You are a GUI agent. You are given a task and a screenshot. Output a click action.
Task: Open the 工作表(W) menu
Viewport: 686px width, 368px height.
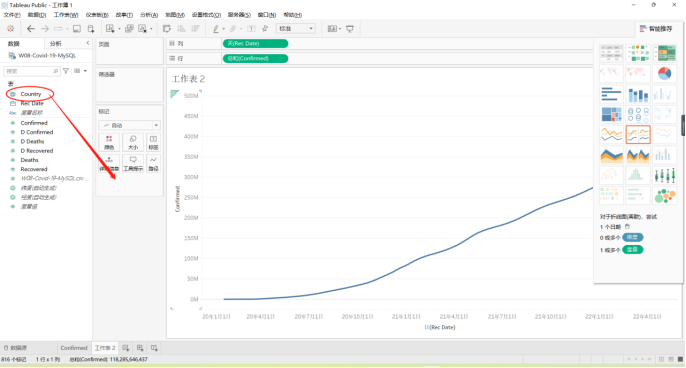pyautogui.click(x=66, y=15)
